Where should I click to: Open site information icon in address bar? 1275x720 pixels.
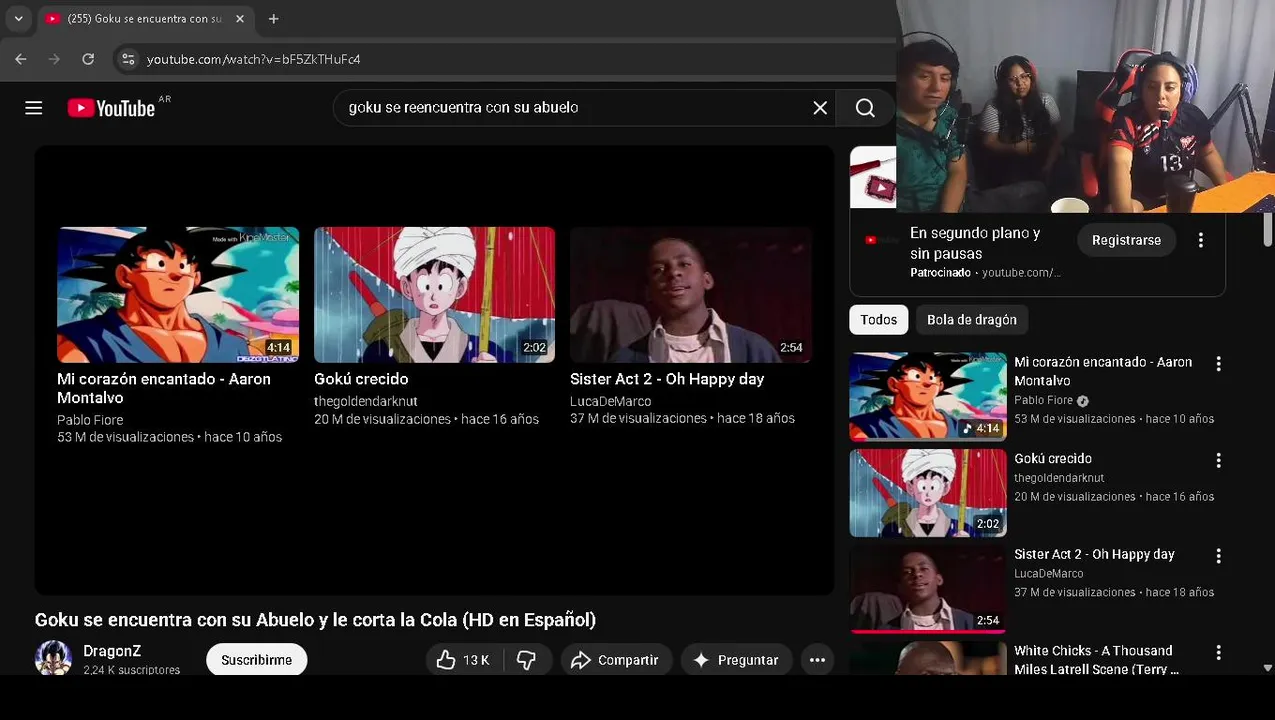pos(128,59)
